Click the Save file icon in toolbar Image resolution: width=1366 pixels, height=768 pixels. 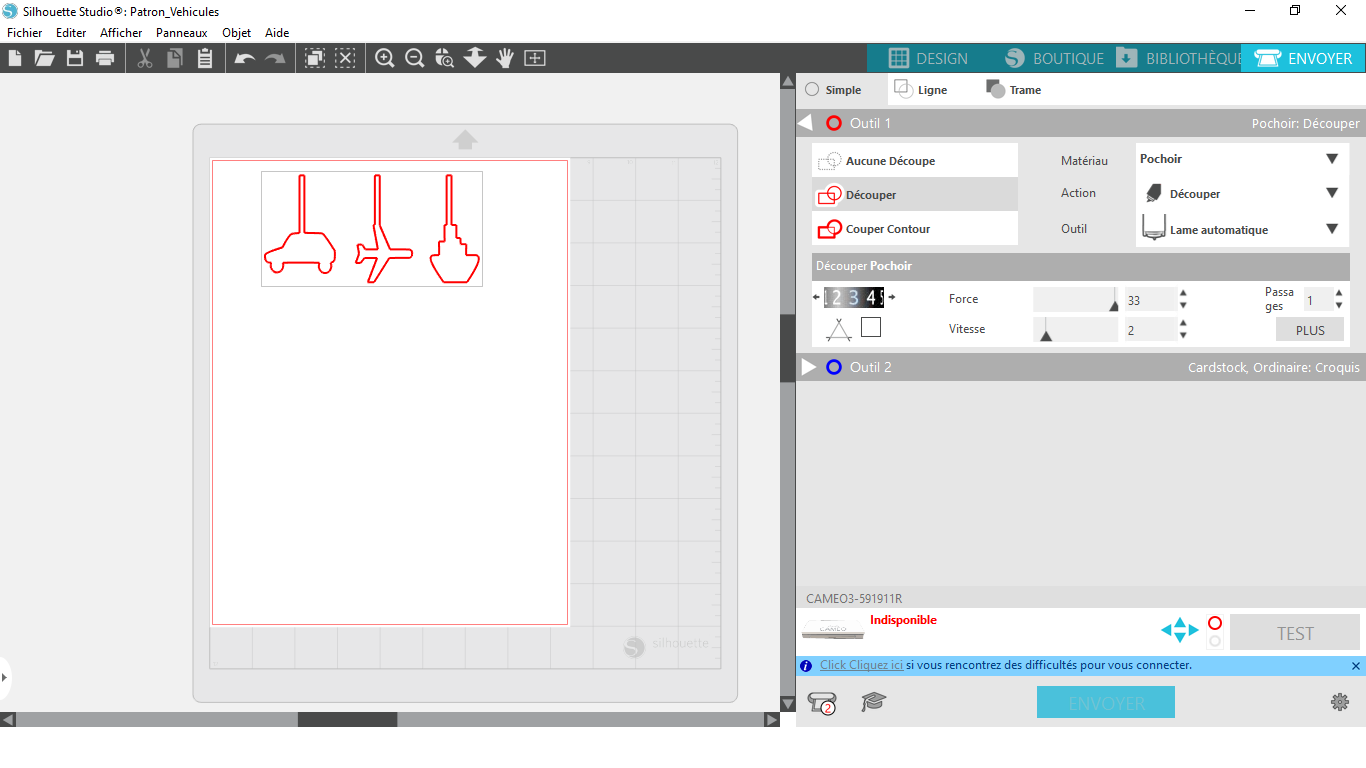pos(74,58)
